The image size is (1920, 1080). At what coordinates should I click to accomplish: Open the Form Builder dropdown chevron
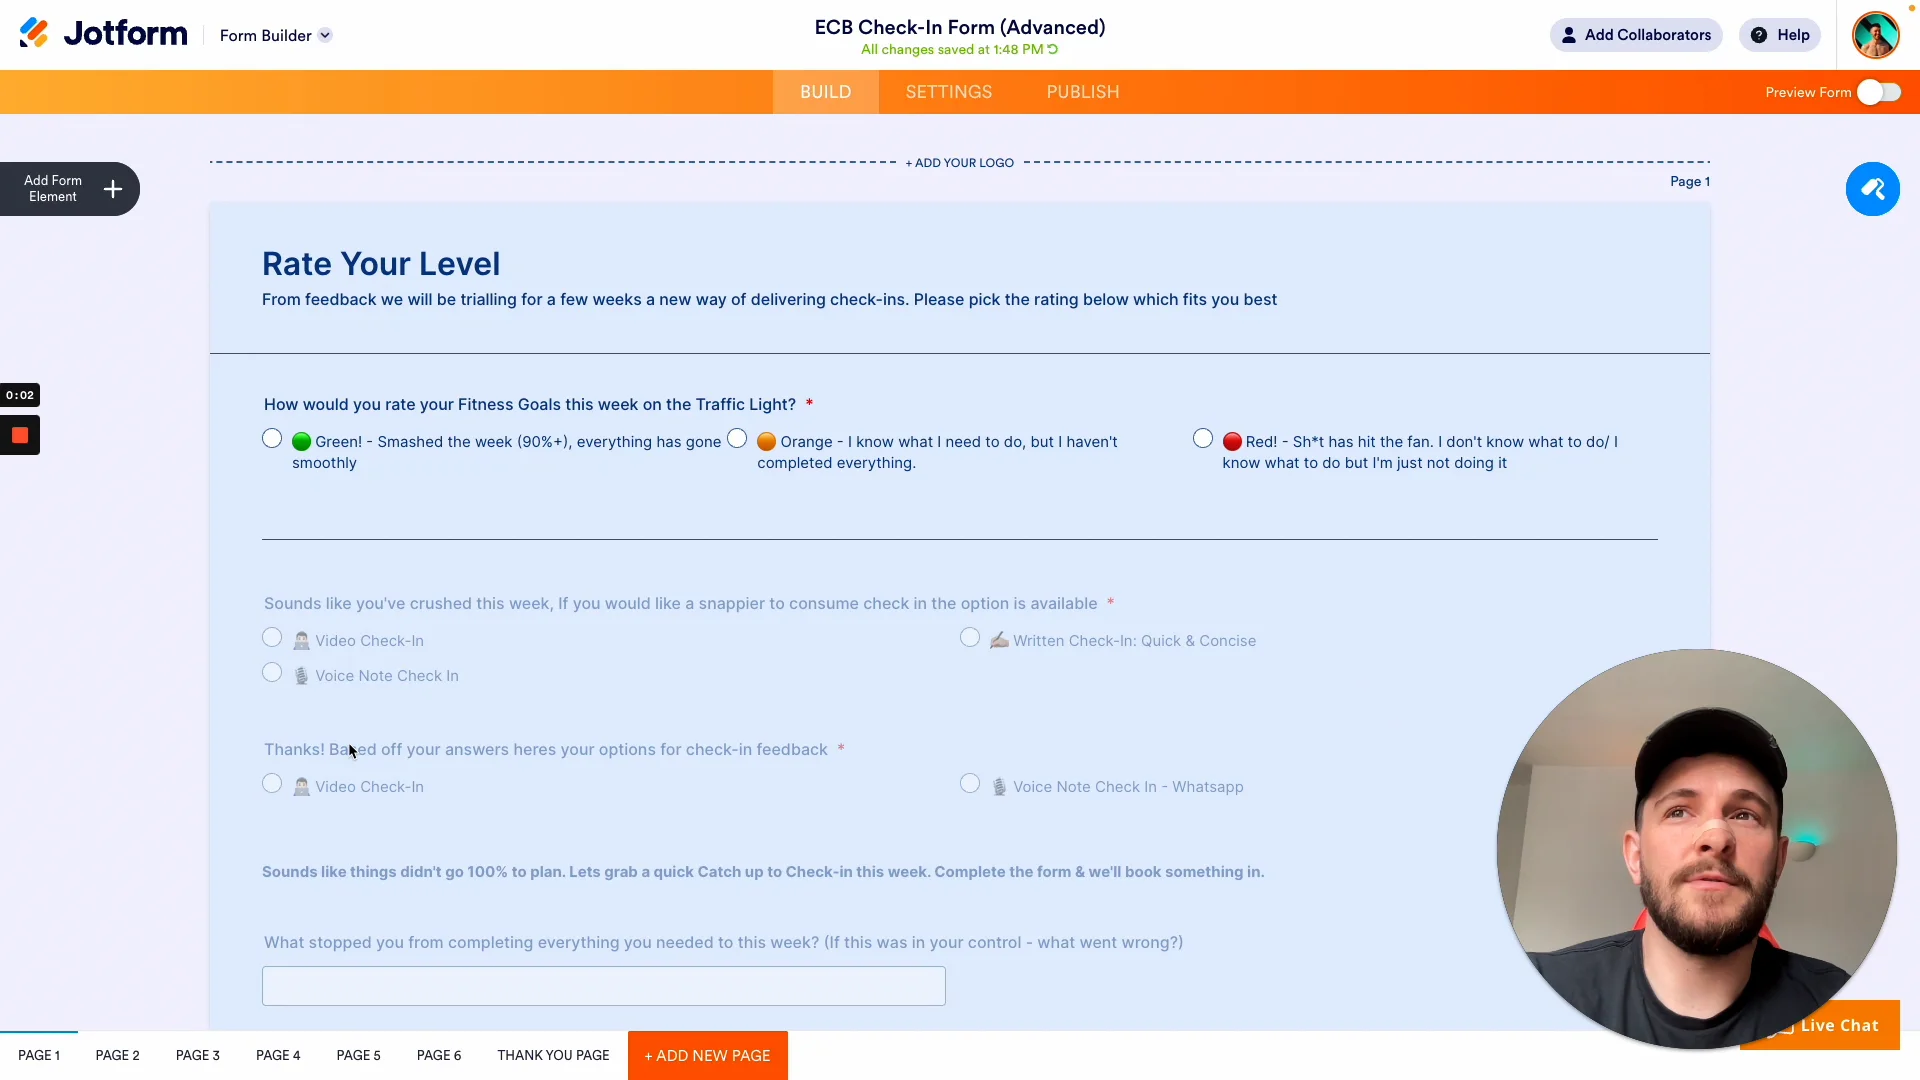tap(325, 35)
